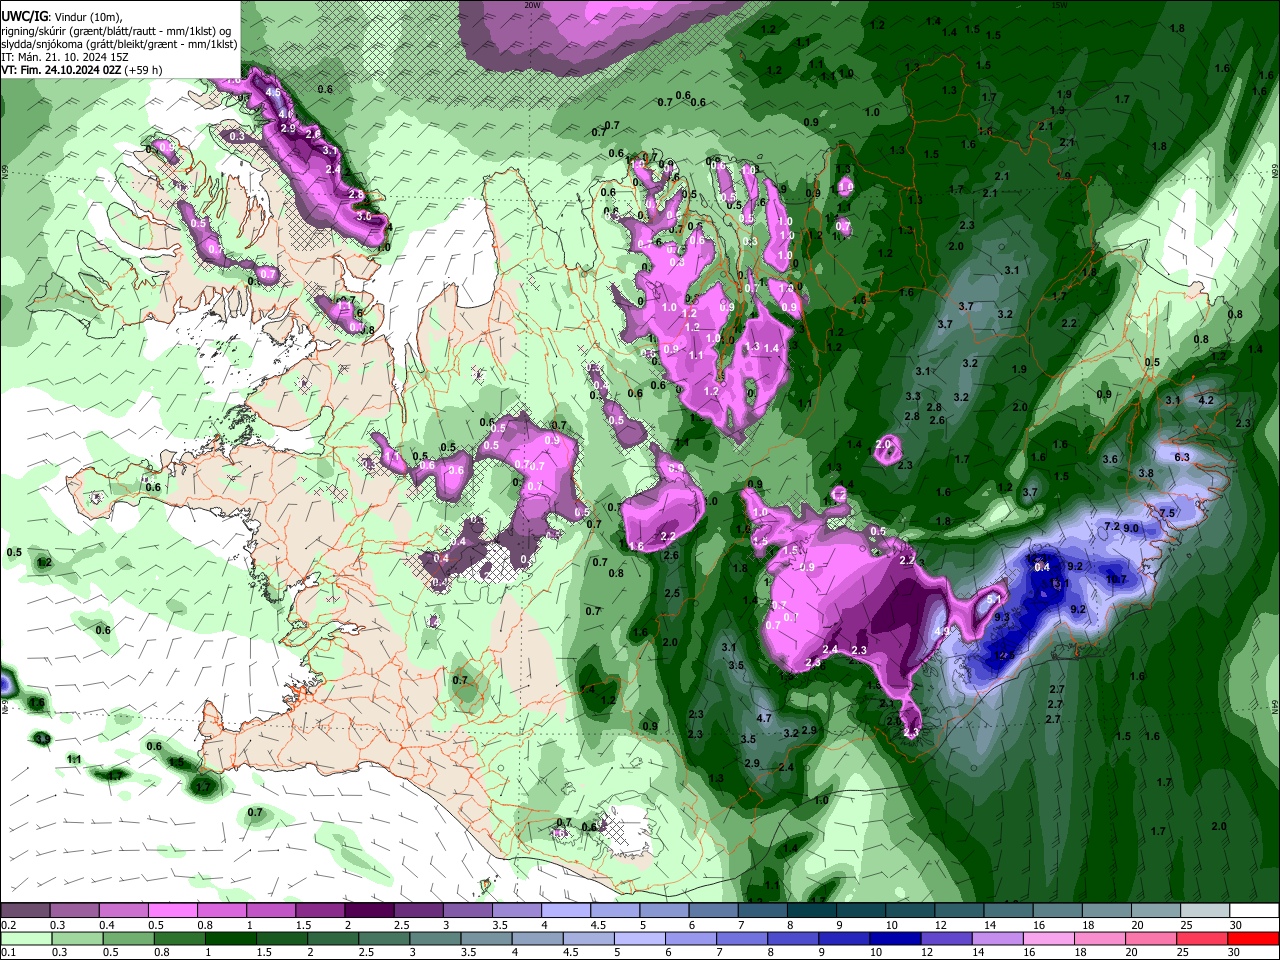Select the bright pink 0.5 swatch in the snow scale
Viewport: 1280px width, 960px height.
pyautogui.click(x=172, y=911)
